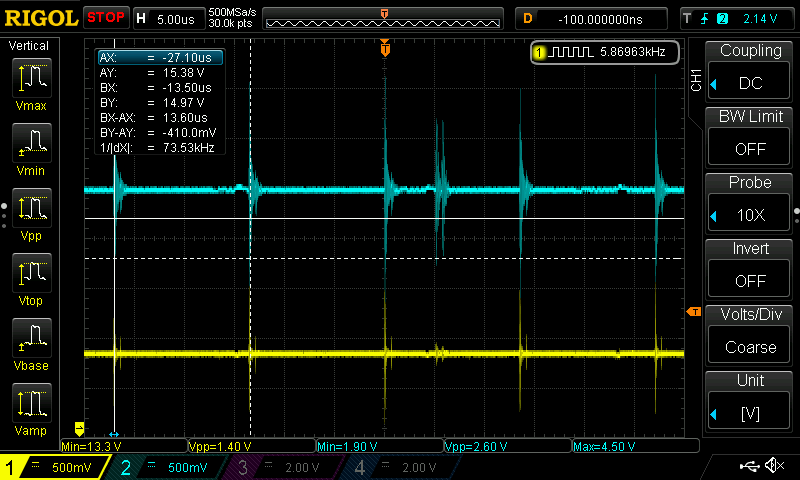
Task: Select the channel 1 tab
Action: (x=55, y=467)
